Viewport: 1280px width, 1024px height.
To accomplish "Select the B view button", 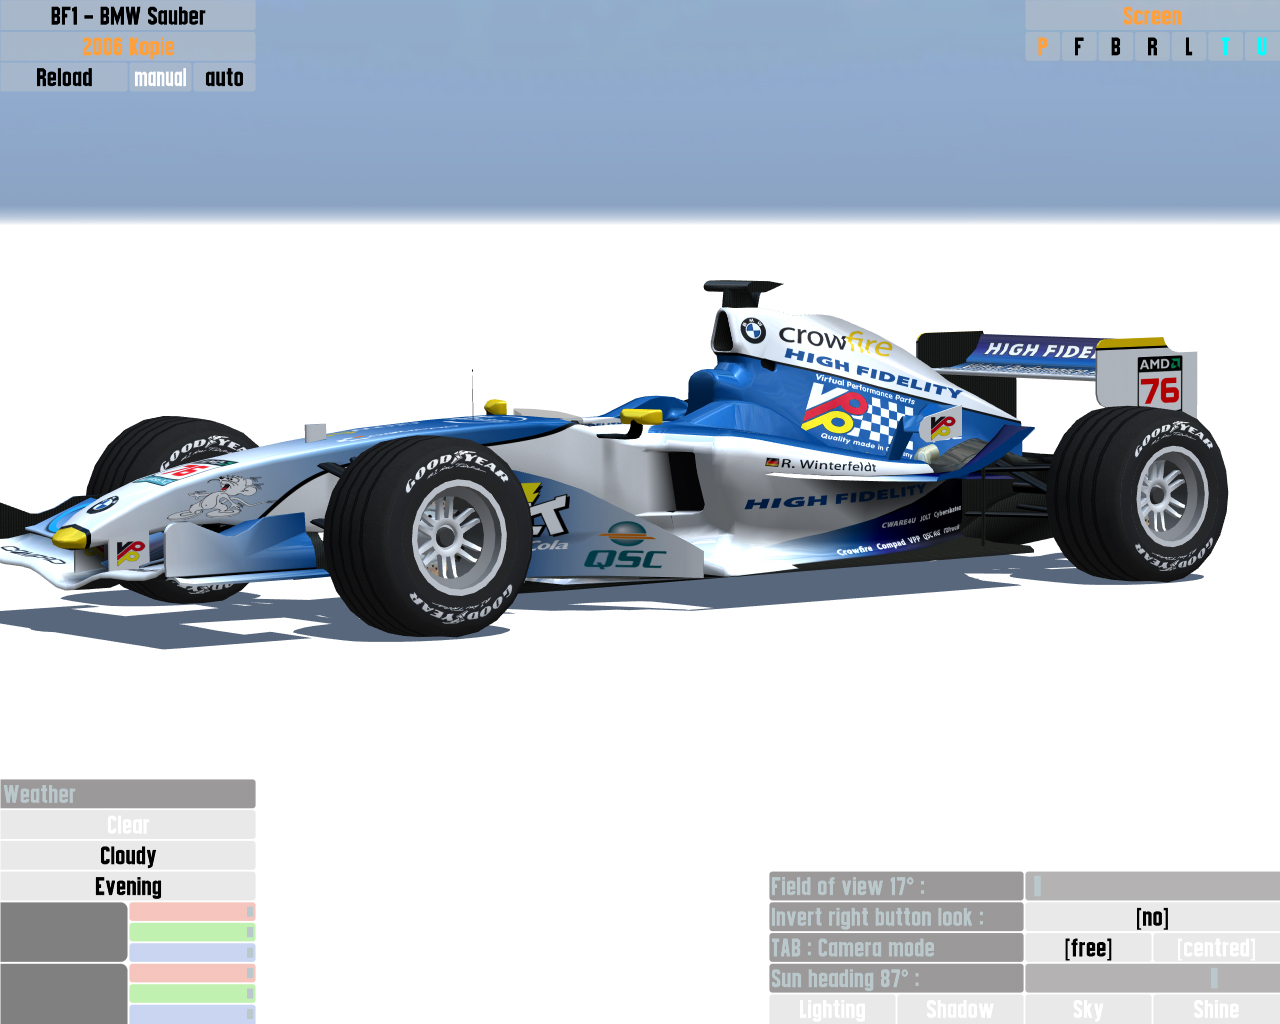I will (x=1115, y=47).
